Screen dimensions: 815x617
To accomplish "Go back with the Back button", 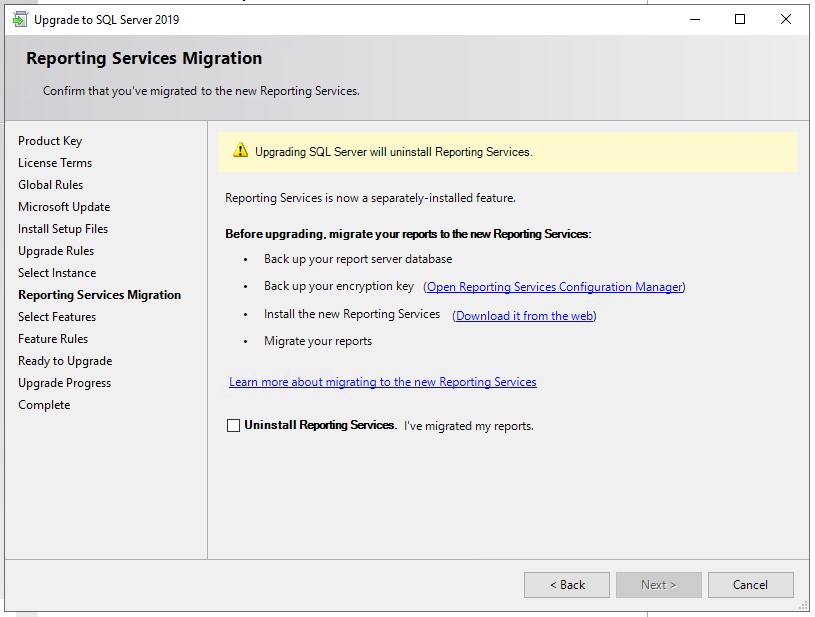I will point(567,585).
